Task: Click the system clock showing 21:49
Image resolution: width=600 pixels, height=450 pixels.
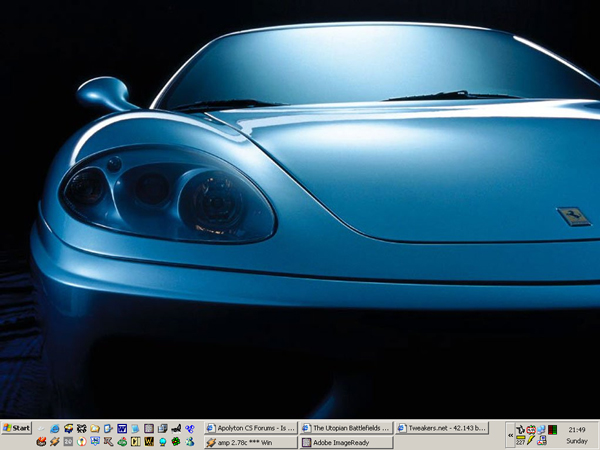Action: click(577, 429)
